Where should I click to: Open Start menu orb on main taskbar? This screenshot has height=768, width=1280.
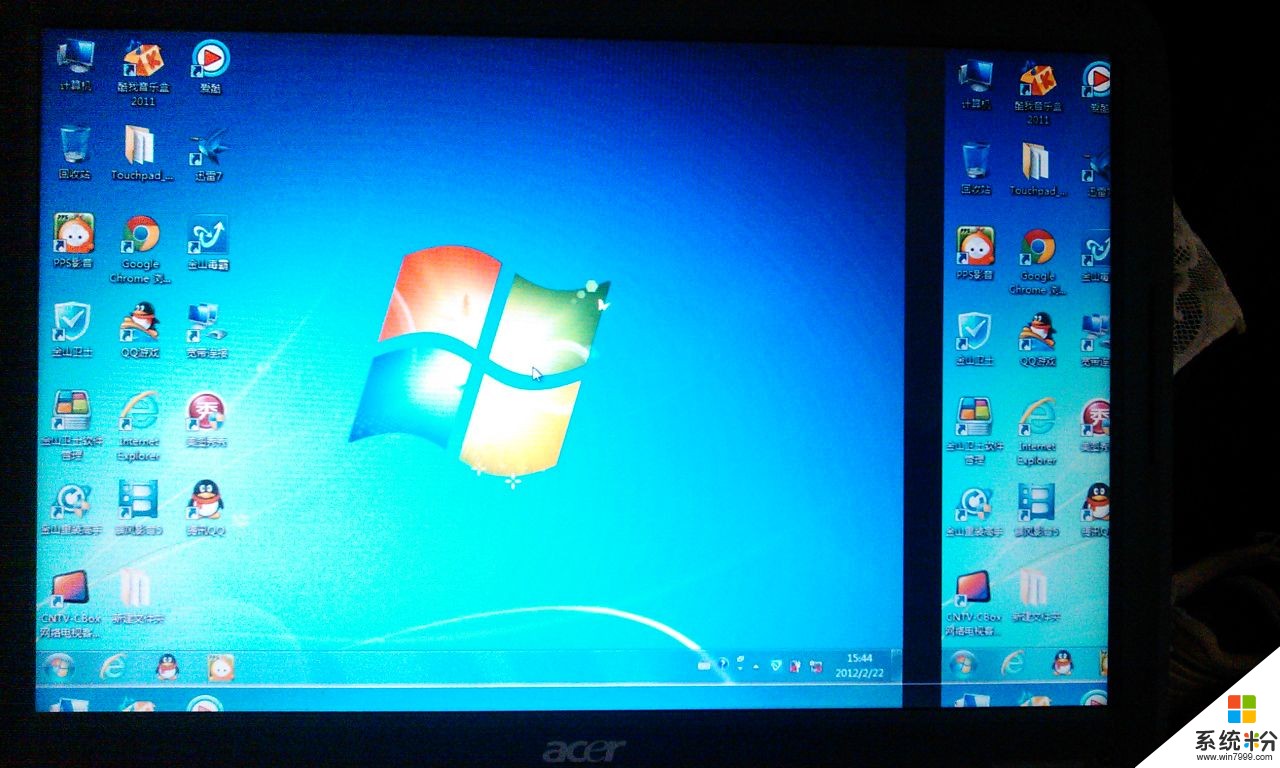[x=58, y=666]
